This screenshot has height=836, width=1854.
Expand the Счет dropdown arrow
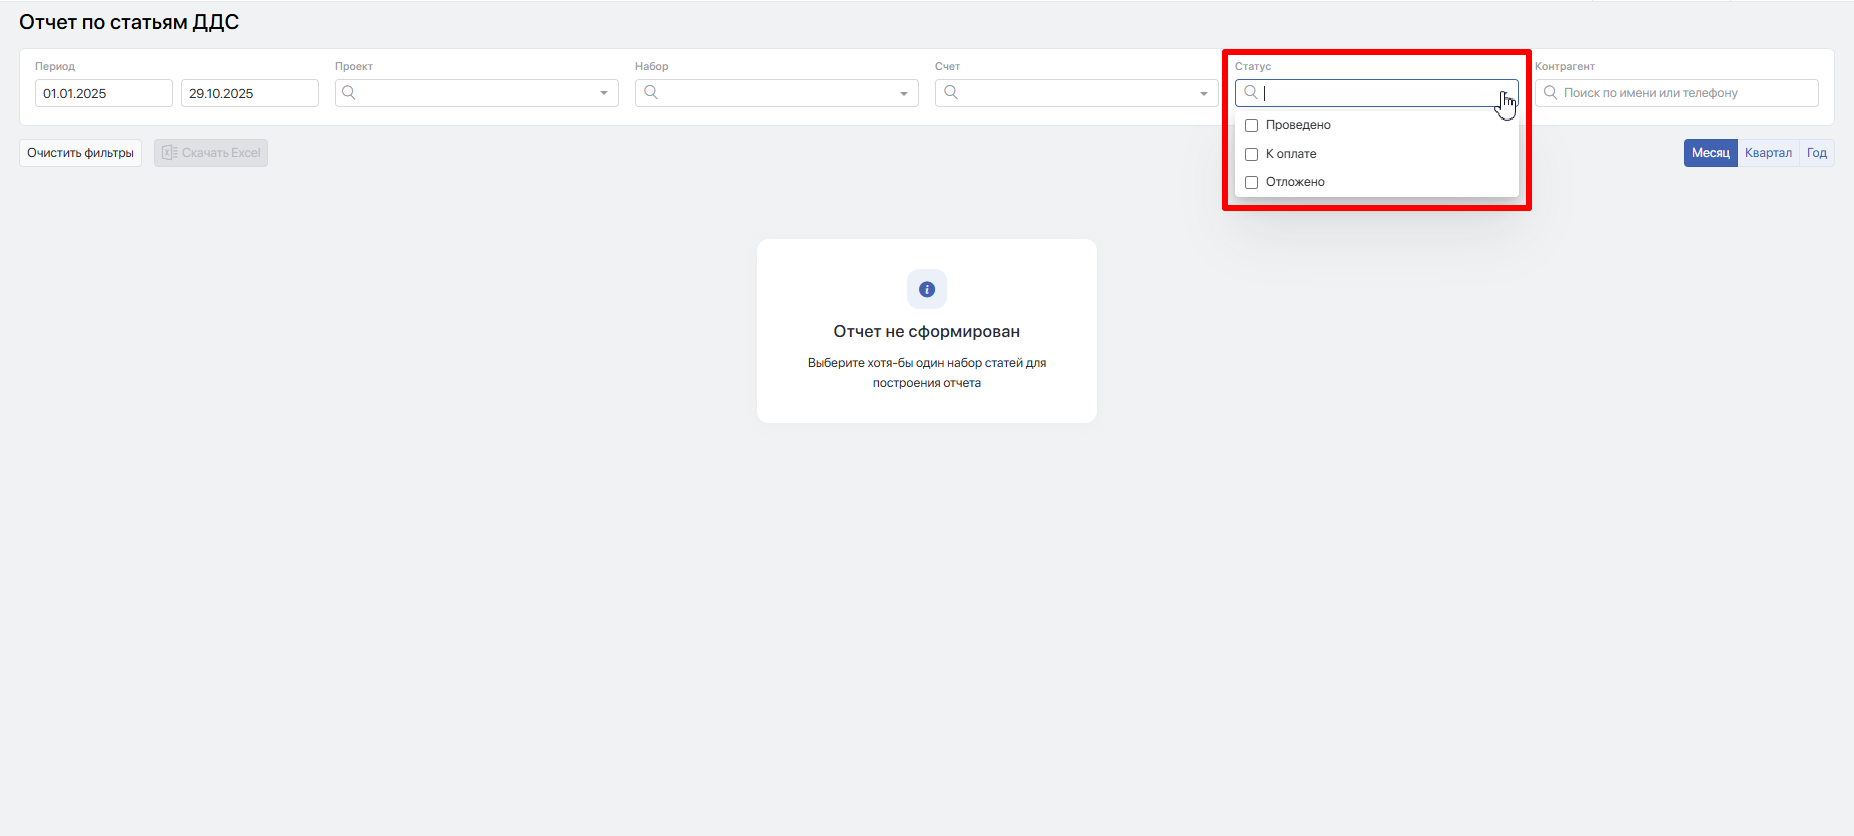[1204, 93]
